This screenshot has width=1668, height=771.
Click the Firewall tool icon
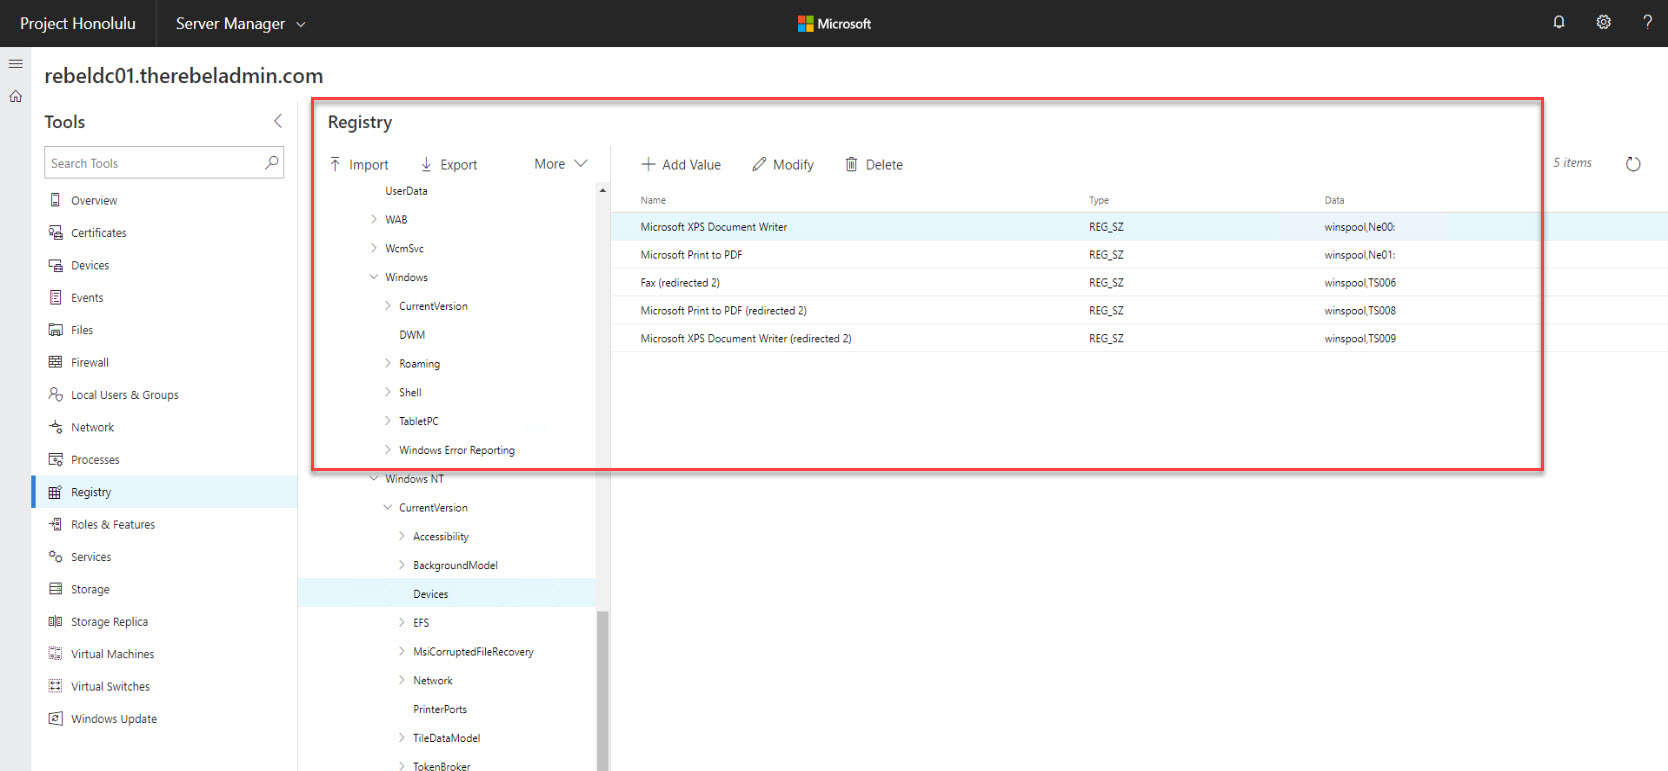55,362
